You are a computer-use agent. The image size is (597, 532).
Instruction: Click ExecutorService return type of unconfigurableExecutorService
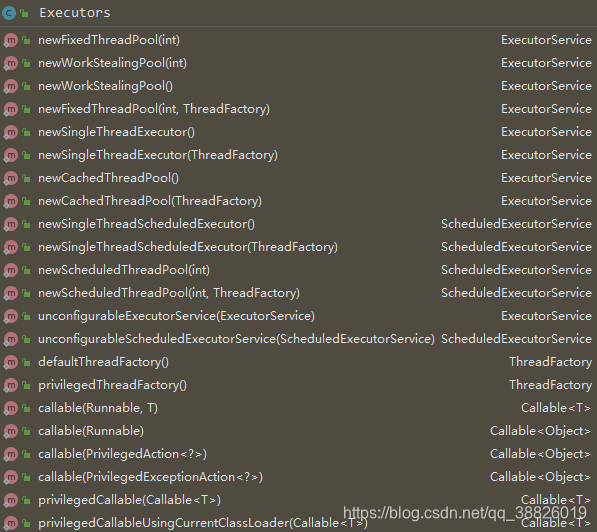pyautogui.click(x=546, y=316)
